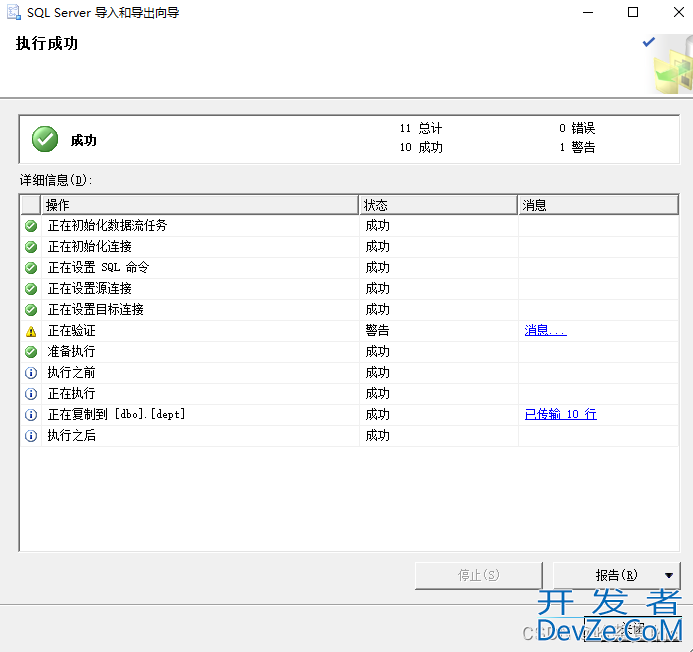This screenshot has height=652, width=693.
Task: Select the 准备执行 row text
Action: pyautogui.click(x=72, y=351)
